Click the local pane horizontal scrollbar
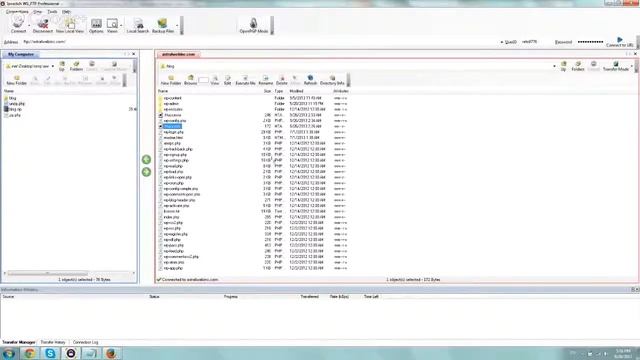This screenshot has width=640, height=360. (x=47, y=273)
